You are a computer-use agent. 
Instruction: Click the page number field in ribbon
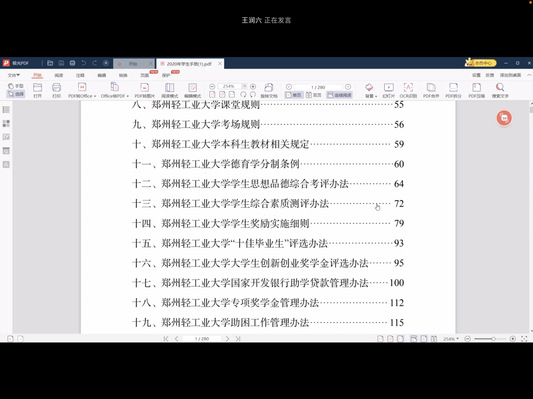click(318, 87)
